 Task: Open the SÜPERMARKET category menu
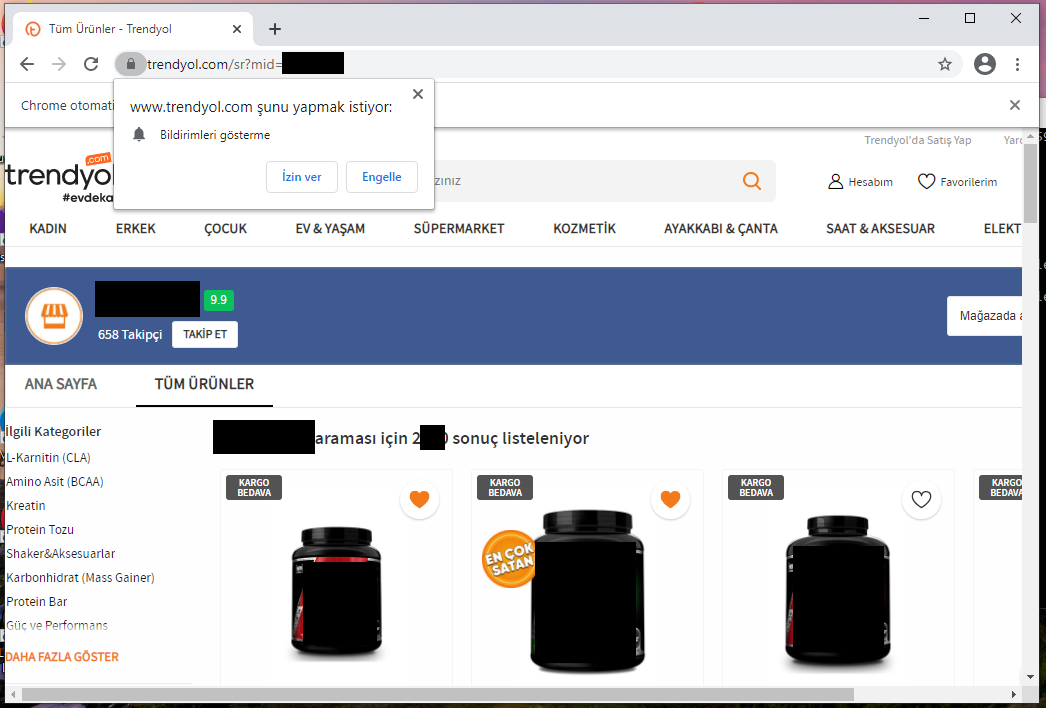pos(459,228)
